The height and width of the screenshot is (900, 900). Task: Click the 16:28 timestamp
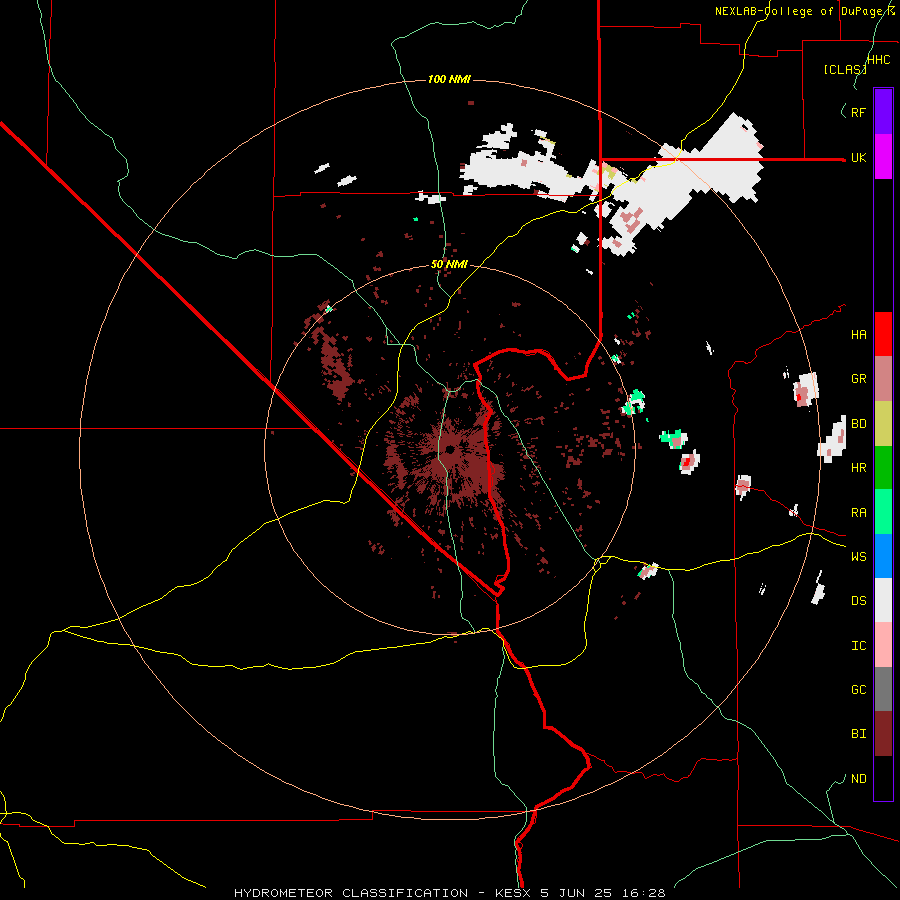[645, 893]
